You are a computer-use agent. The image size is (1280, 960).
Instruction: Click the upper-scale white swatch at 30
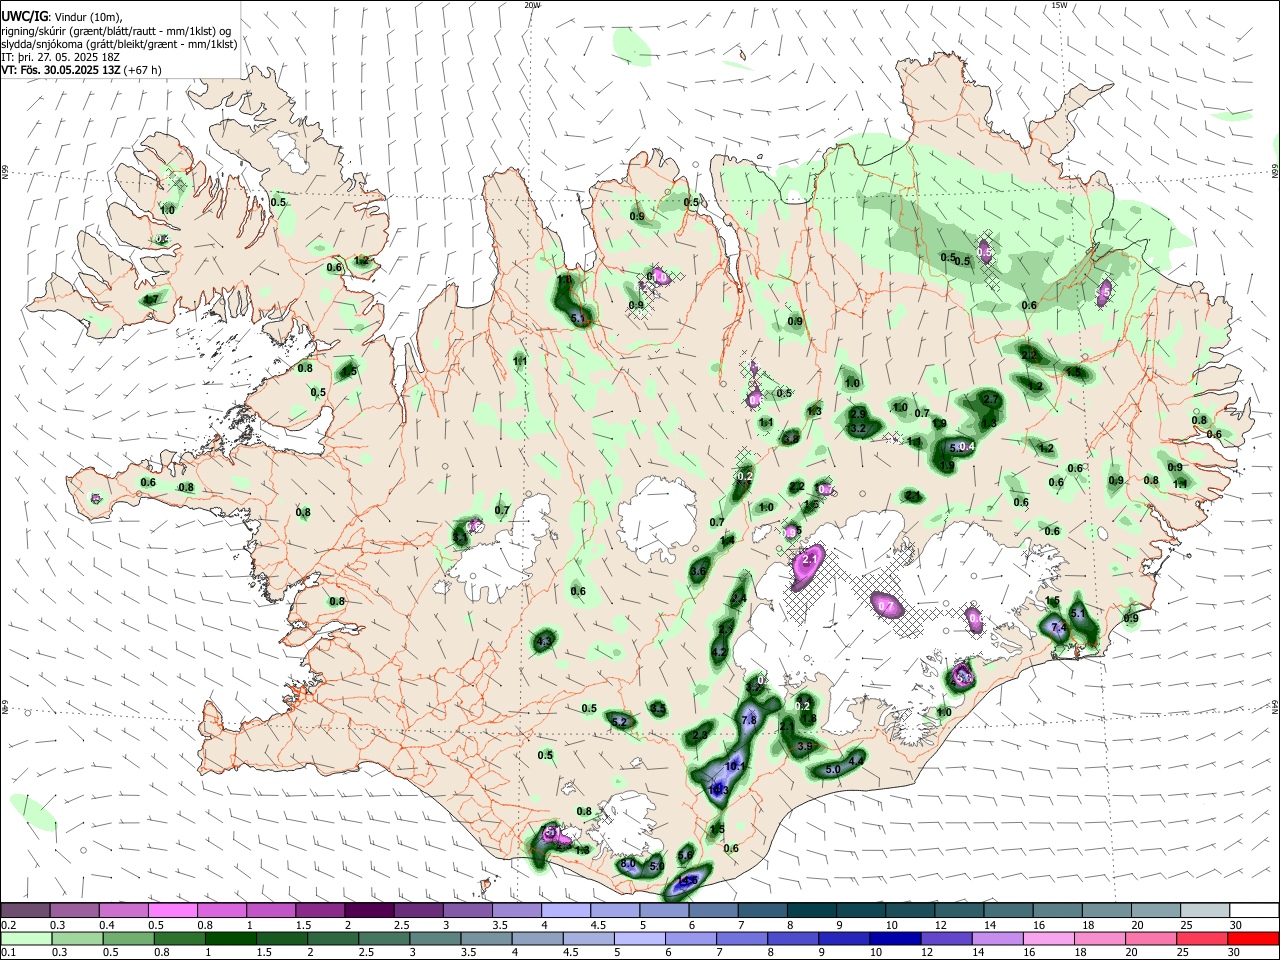(1254, 910)
